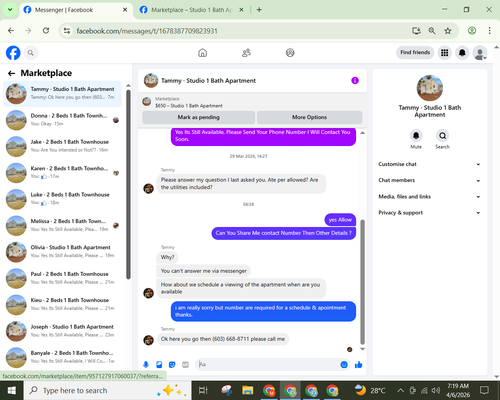Open a new browser tab

pyautogui.click(x=259, y=10)
